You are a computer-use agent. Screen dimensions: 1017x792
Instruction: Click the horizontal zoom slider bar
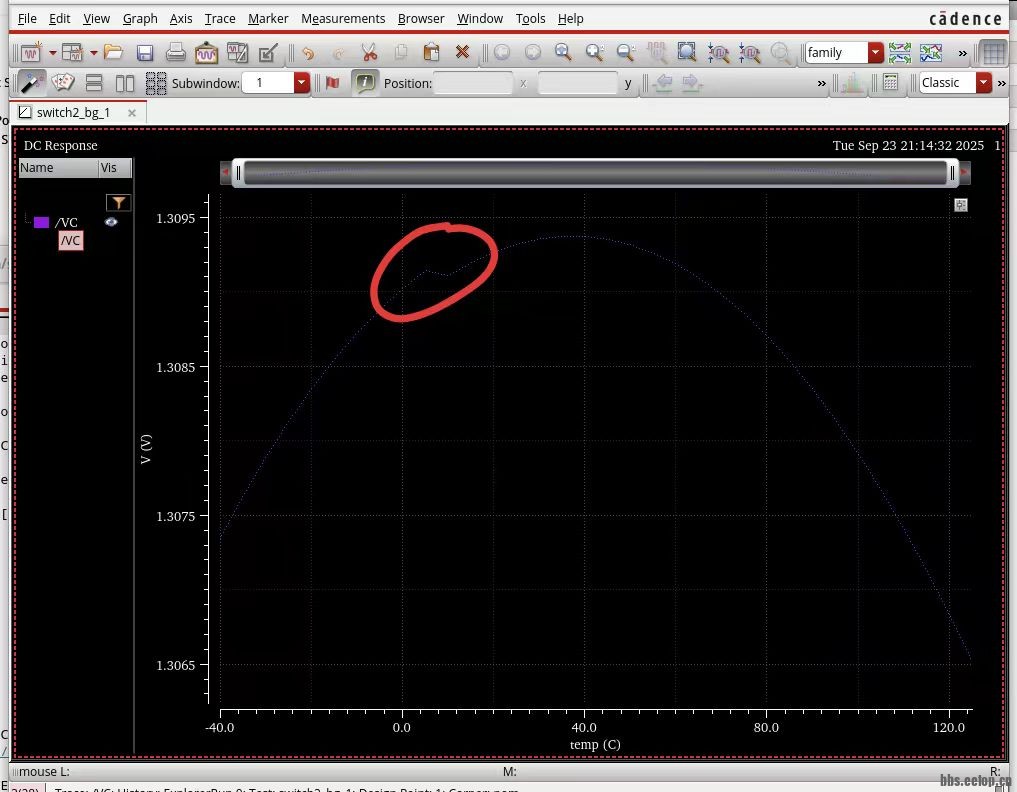595,173
